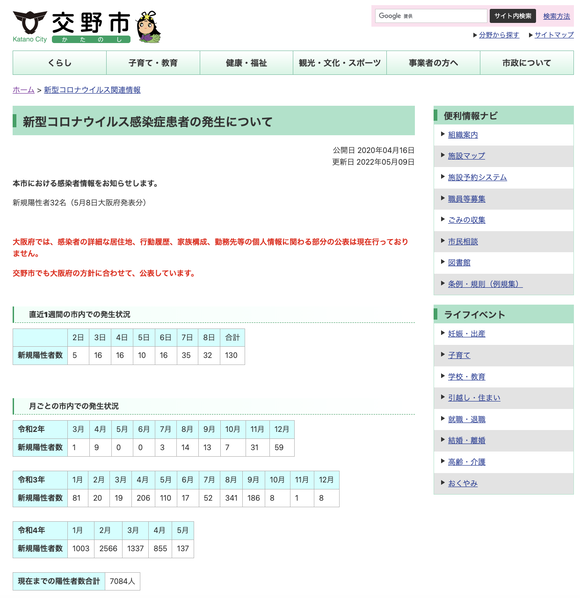Click the 現在までの陽性者数合計 label cell
The height and width of the screenshot is (598, 580).
click(59, 581)
